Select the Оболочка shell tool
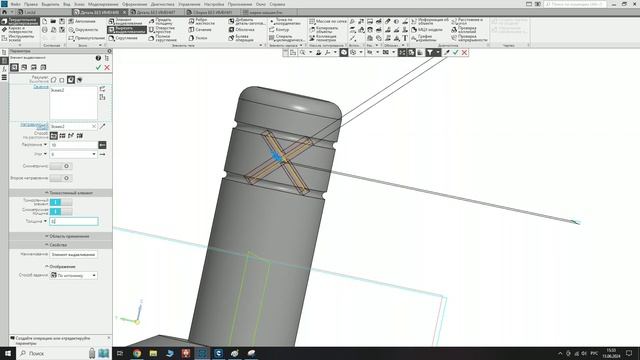Viewport: 640px width, 360px height. pyautogui.click(x=241, y=30)
